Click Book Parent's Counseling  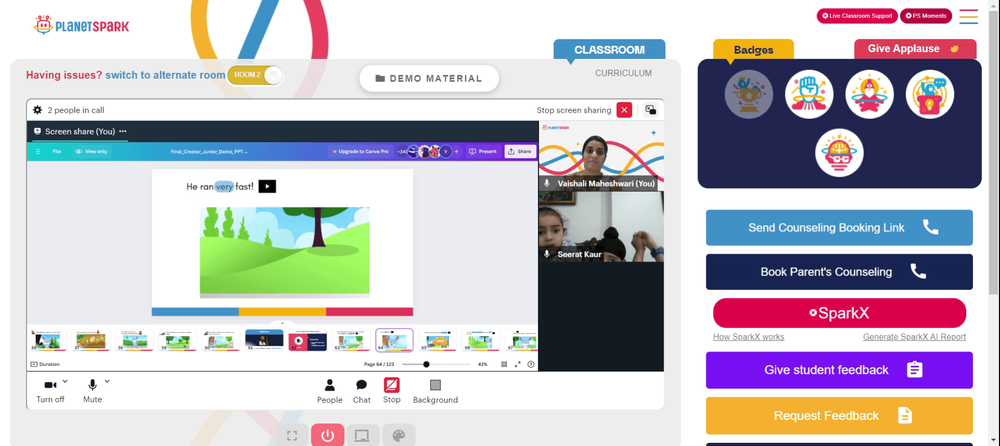pyautogui.click(x=839, y=272)
